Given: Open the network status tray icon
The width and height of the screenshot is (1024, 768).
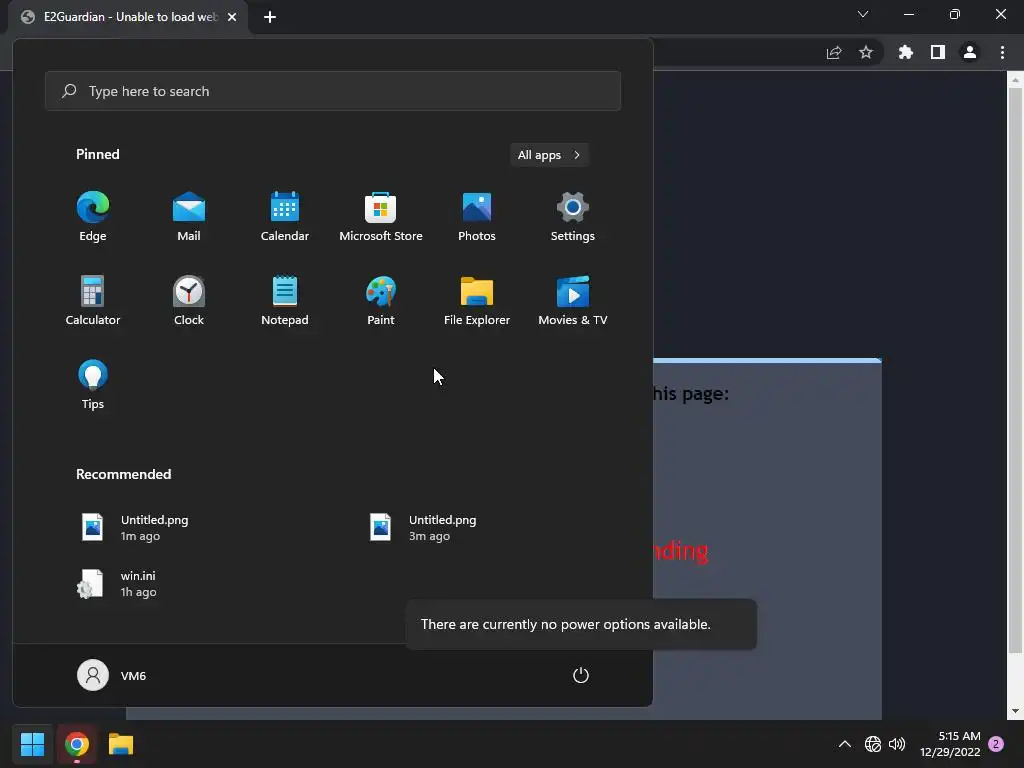Looking at the screenshot, I should click(872, 744).
